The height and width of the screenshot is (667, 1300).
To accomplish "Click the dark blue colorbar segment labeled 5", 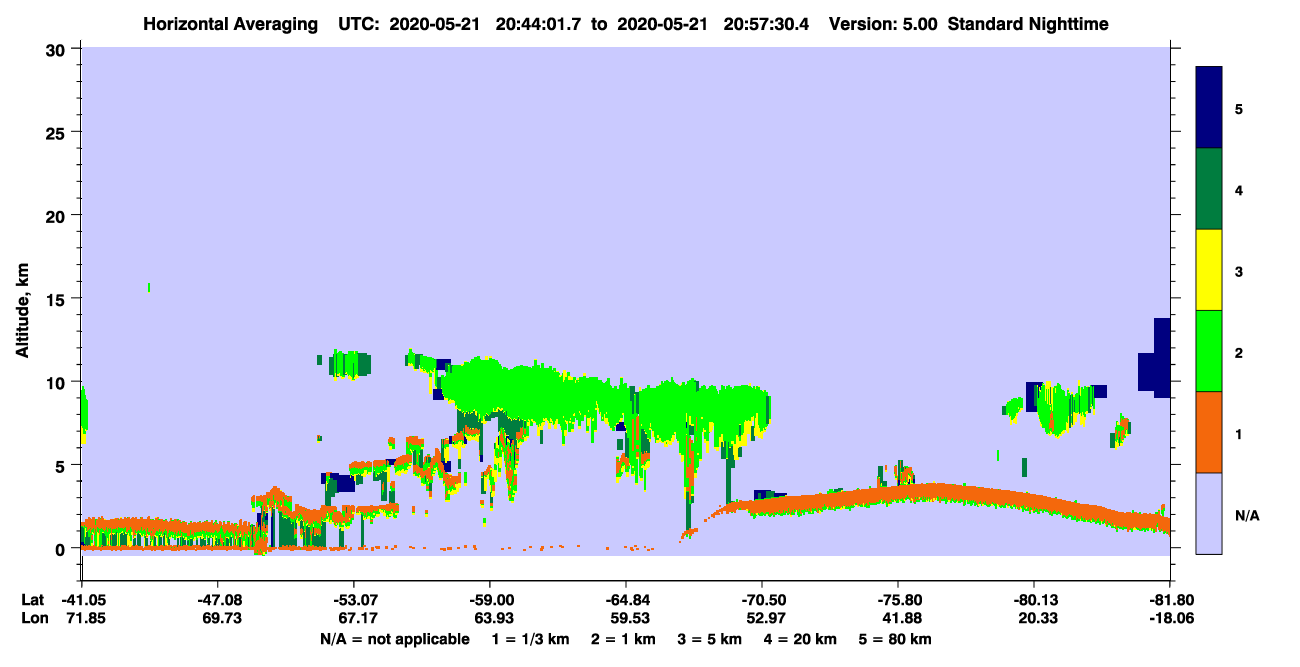I will point(1209,107).
